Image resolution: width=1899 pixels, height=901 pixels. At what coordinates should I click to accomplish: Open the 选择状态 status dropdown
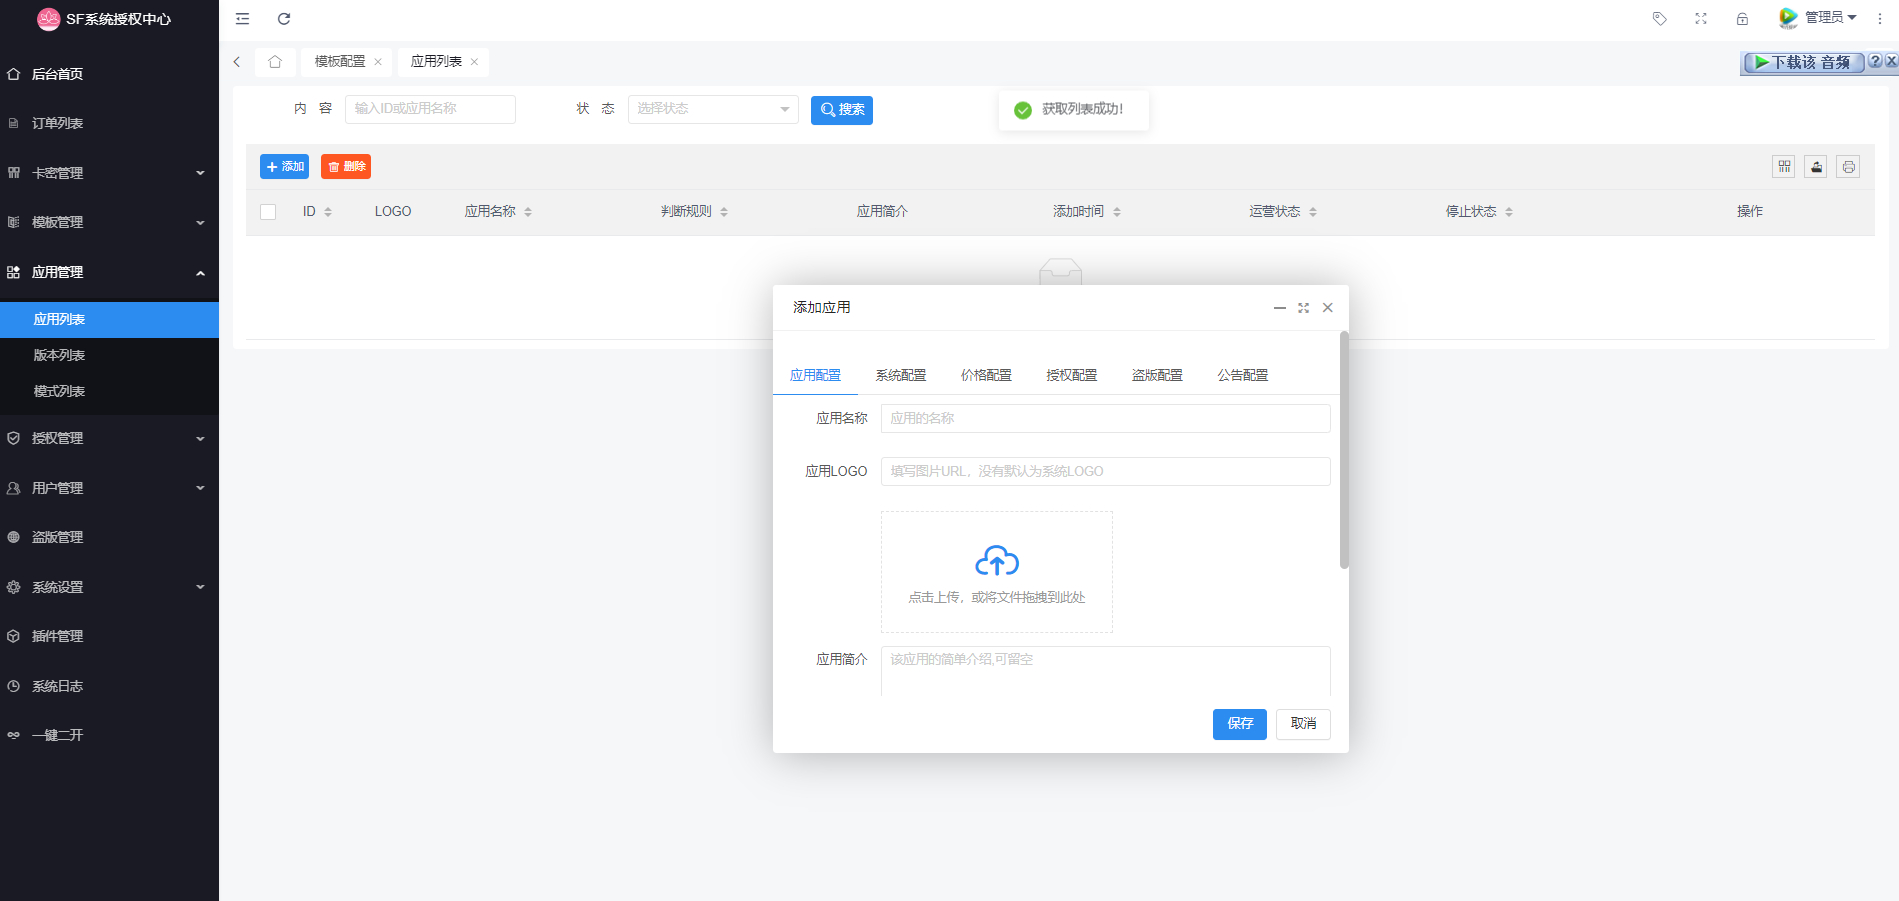[x=712, y=109]
